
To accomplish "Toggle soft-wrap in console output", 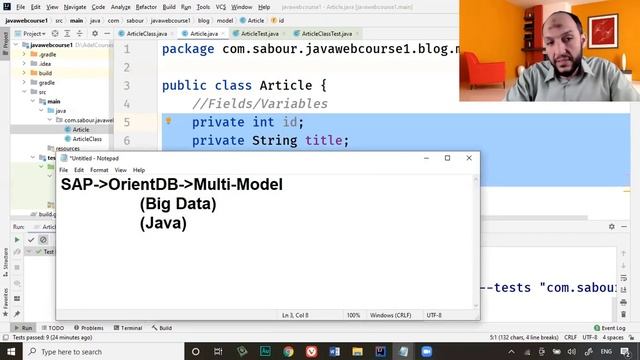I will pos(623,278).
